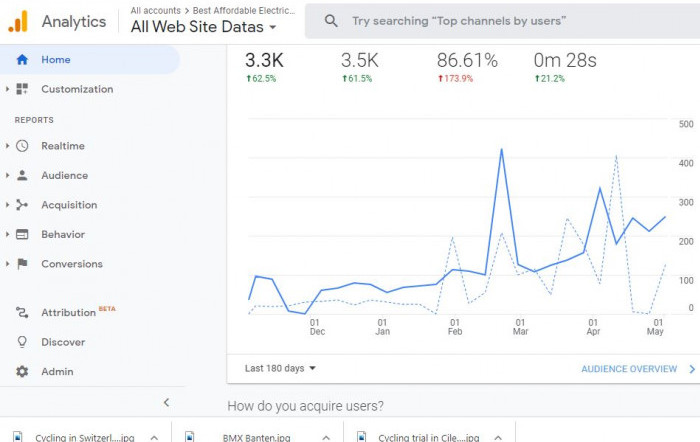Open the Acquisition reports icon
This screenshot has width=700, height=442.
22,205
